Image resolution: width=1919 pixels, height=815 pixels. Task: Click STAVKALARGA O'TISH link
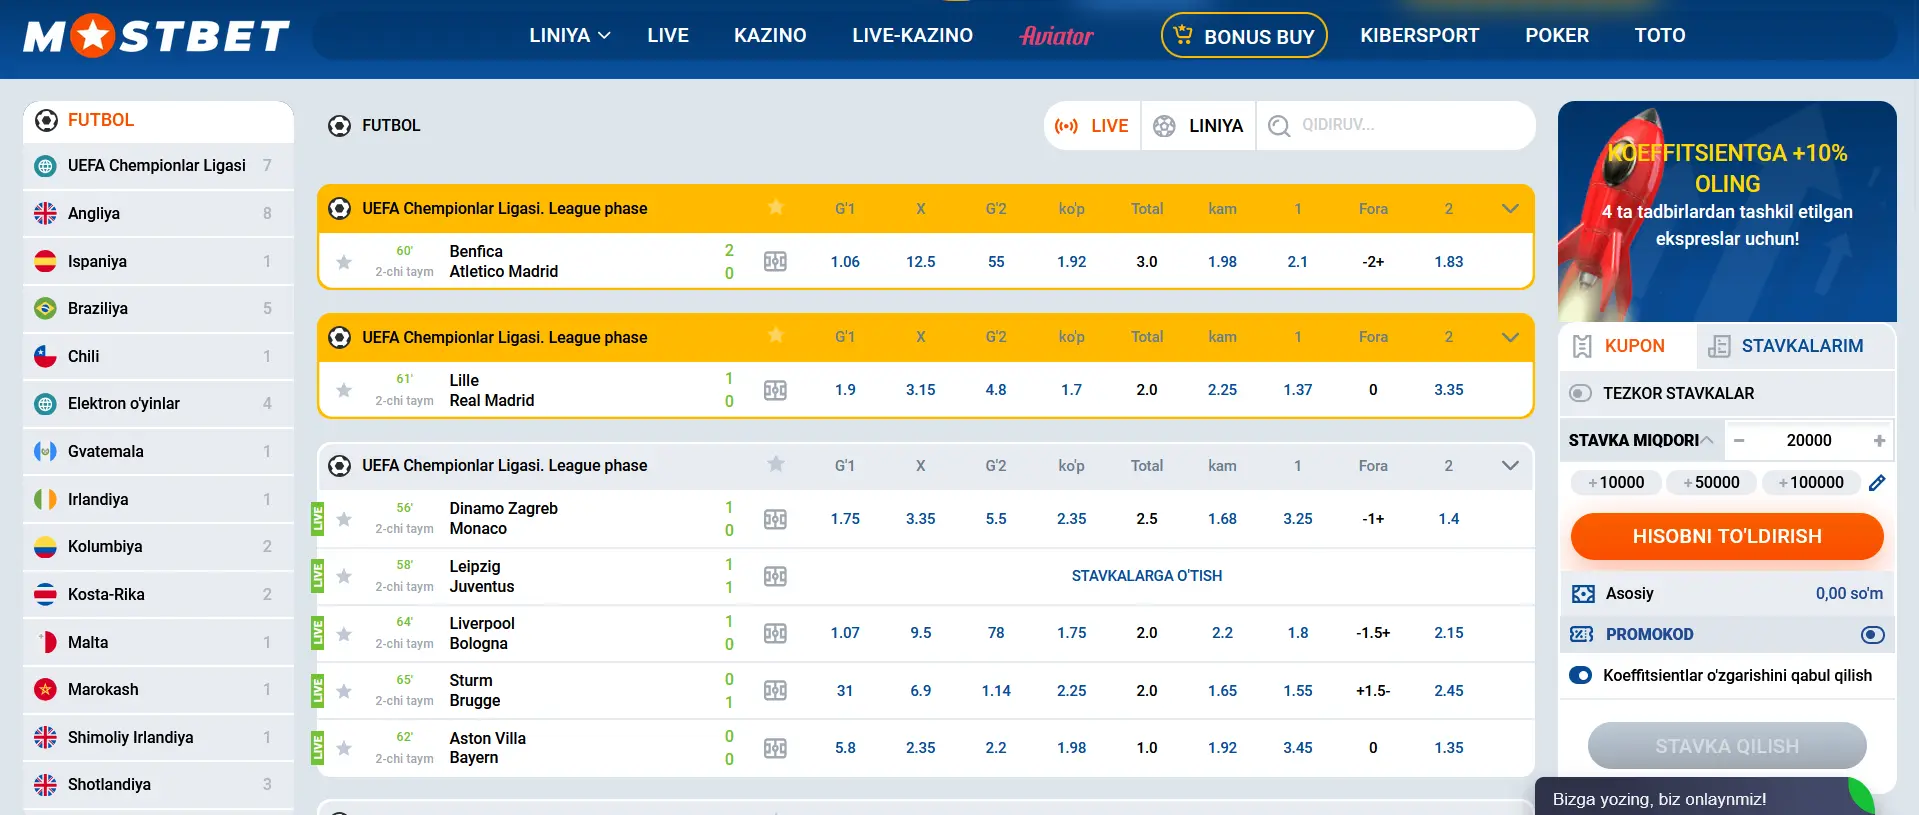coord(1147,576)
